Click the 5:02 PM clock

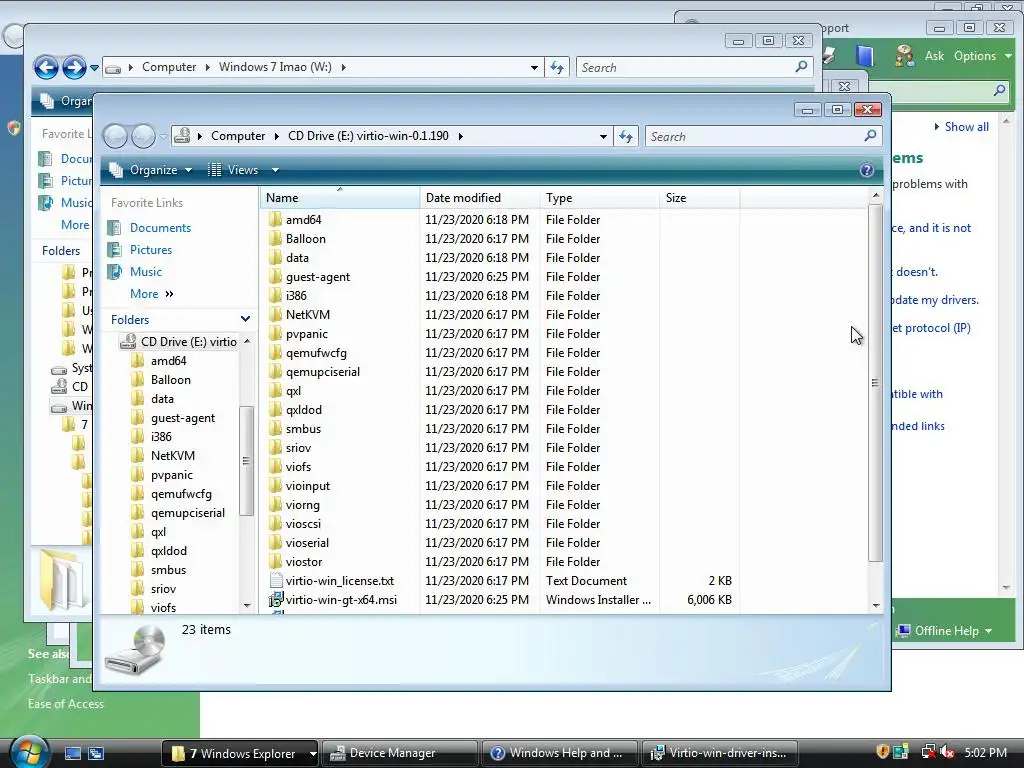(x=985, y=752)
